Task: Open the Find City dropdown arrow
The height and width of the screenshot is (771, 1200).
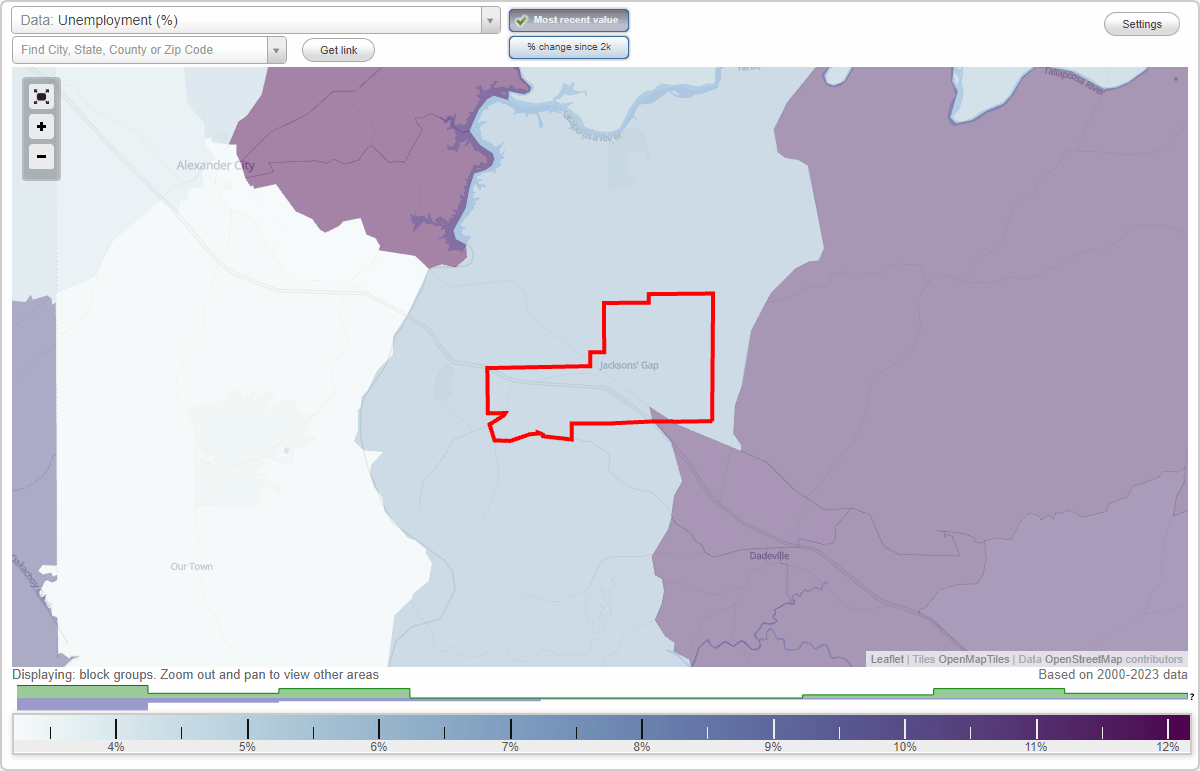Action: pyautogui.click(x=277, y=49)
